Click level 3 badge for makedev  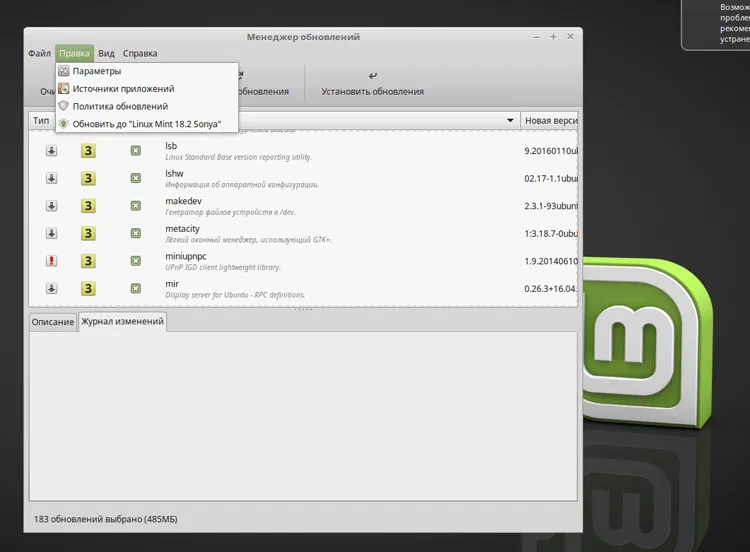click(88, 206)
